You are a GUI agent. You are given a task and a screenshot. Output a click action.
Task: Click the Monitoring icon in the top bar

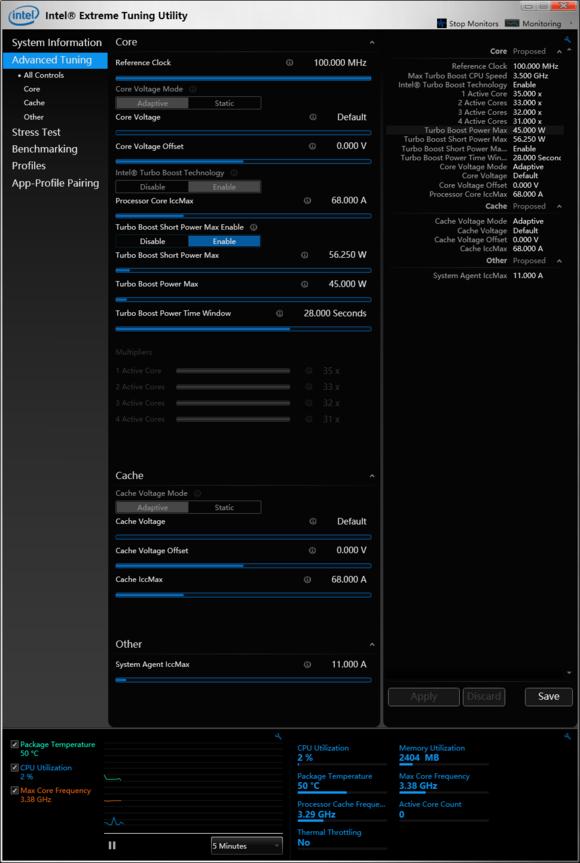pos(512,23)
